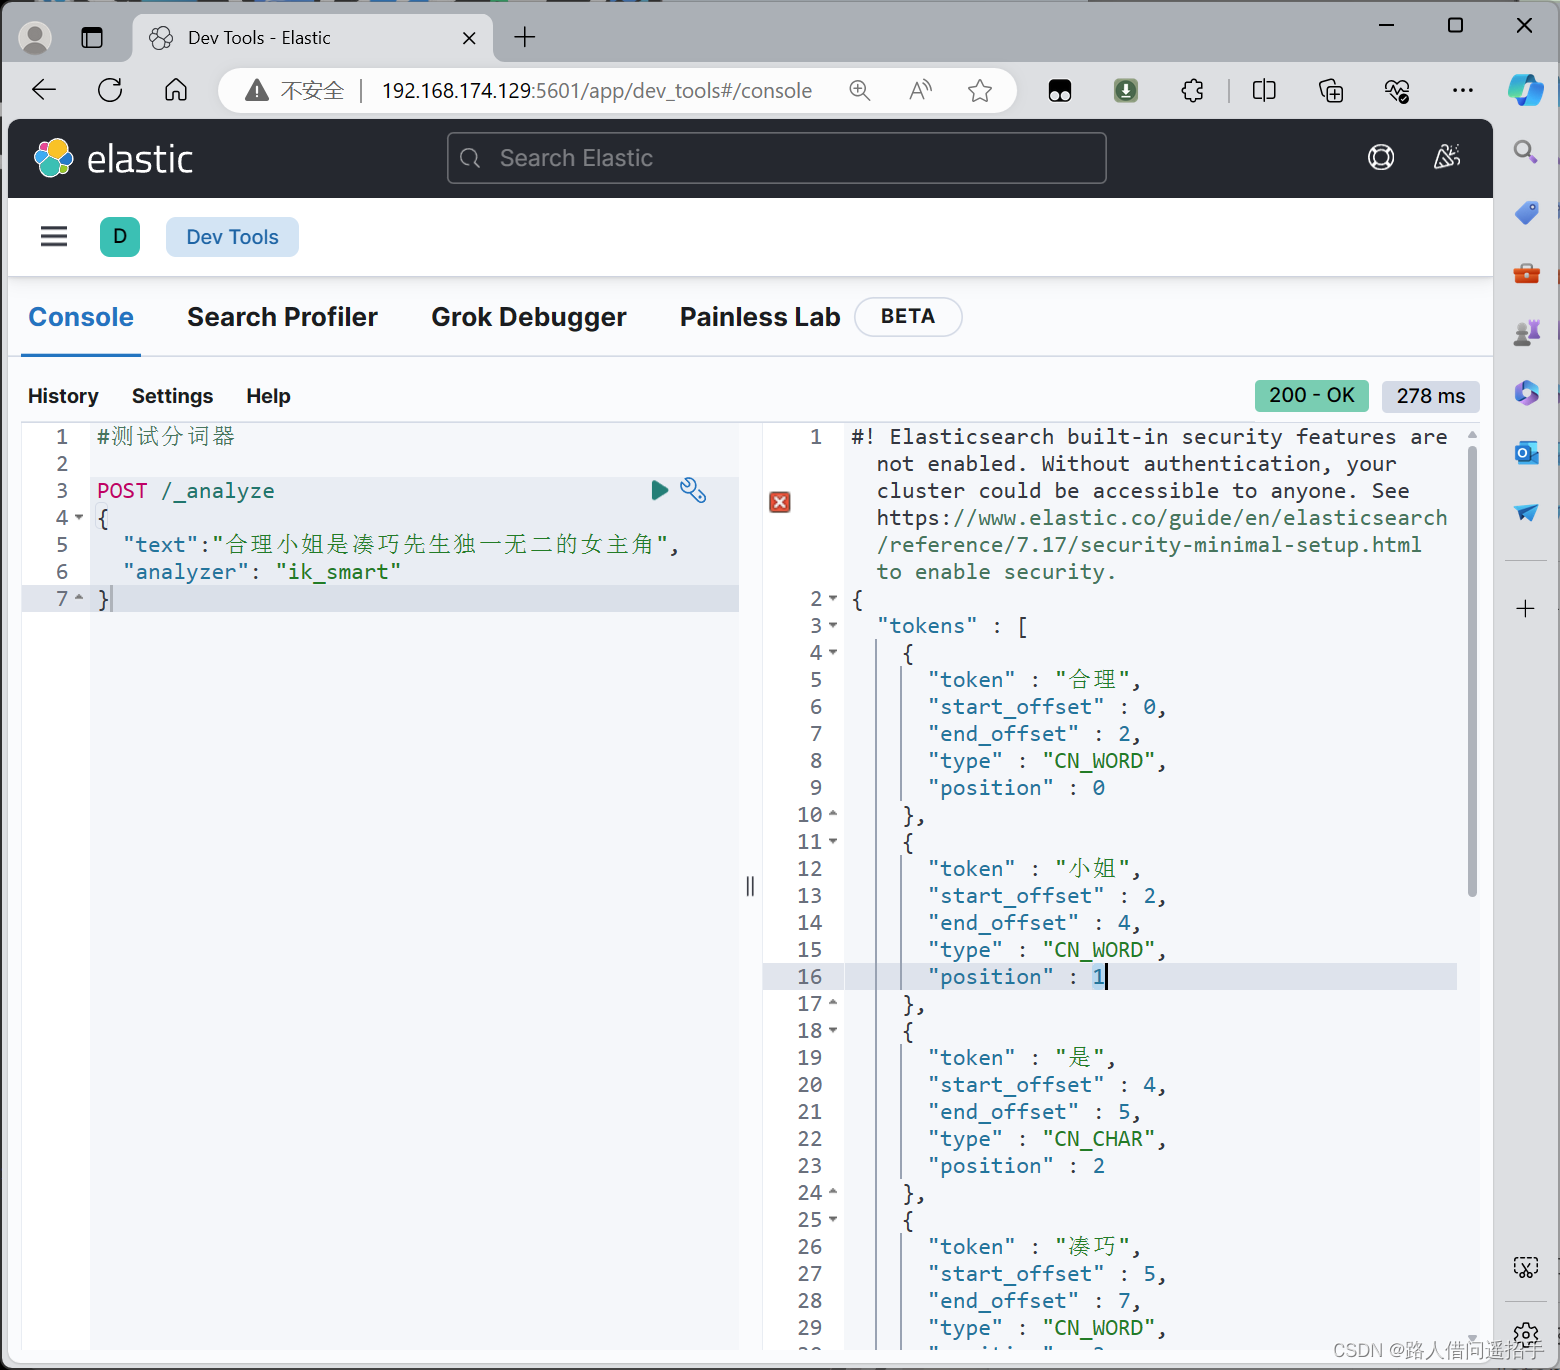
Task: Open the sidebar search icon
Action: (1525, 151)
